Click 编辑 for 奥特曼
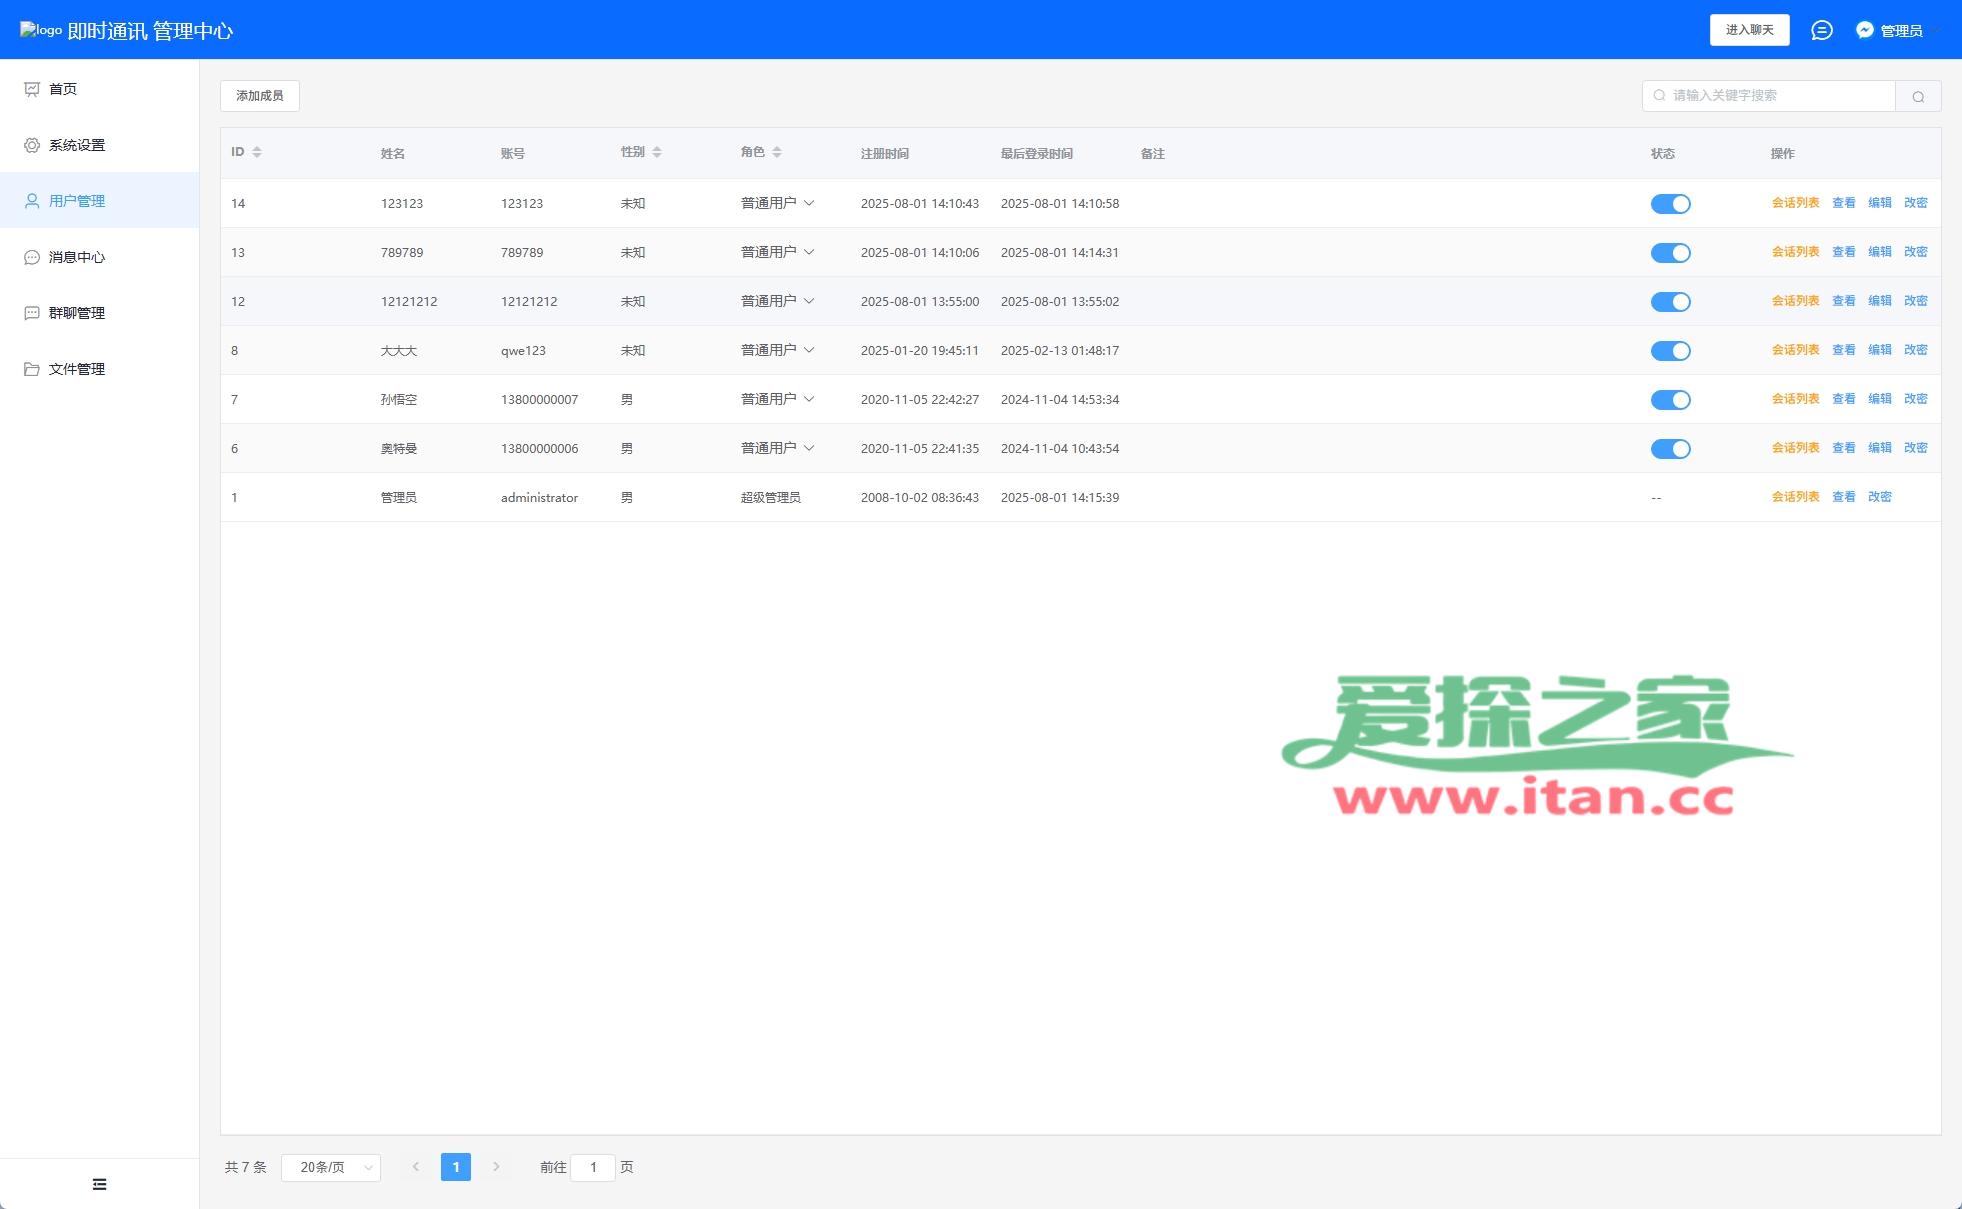Image resolution: width=1962 pixels, height=1209 pixels. pyautogui.click(x=1879, y=448)
